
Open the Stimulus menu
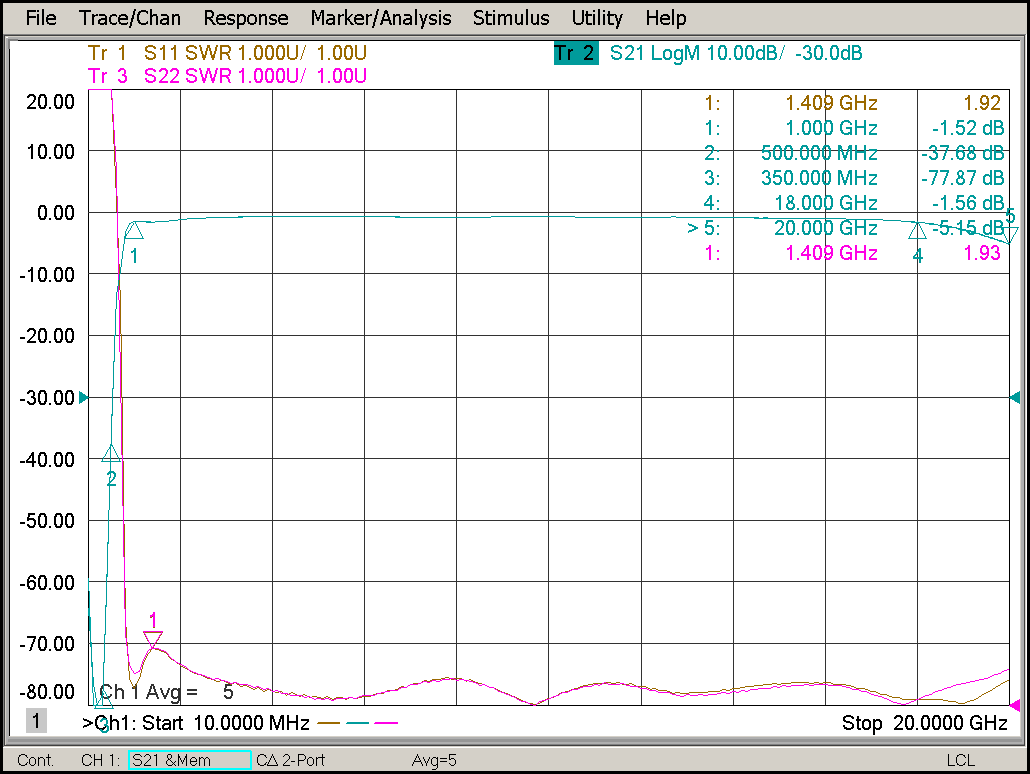tap(510, 18)
